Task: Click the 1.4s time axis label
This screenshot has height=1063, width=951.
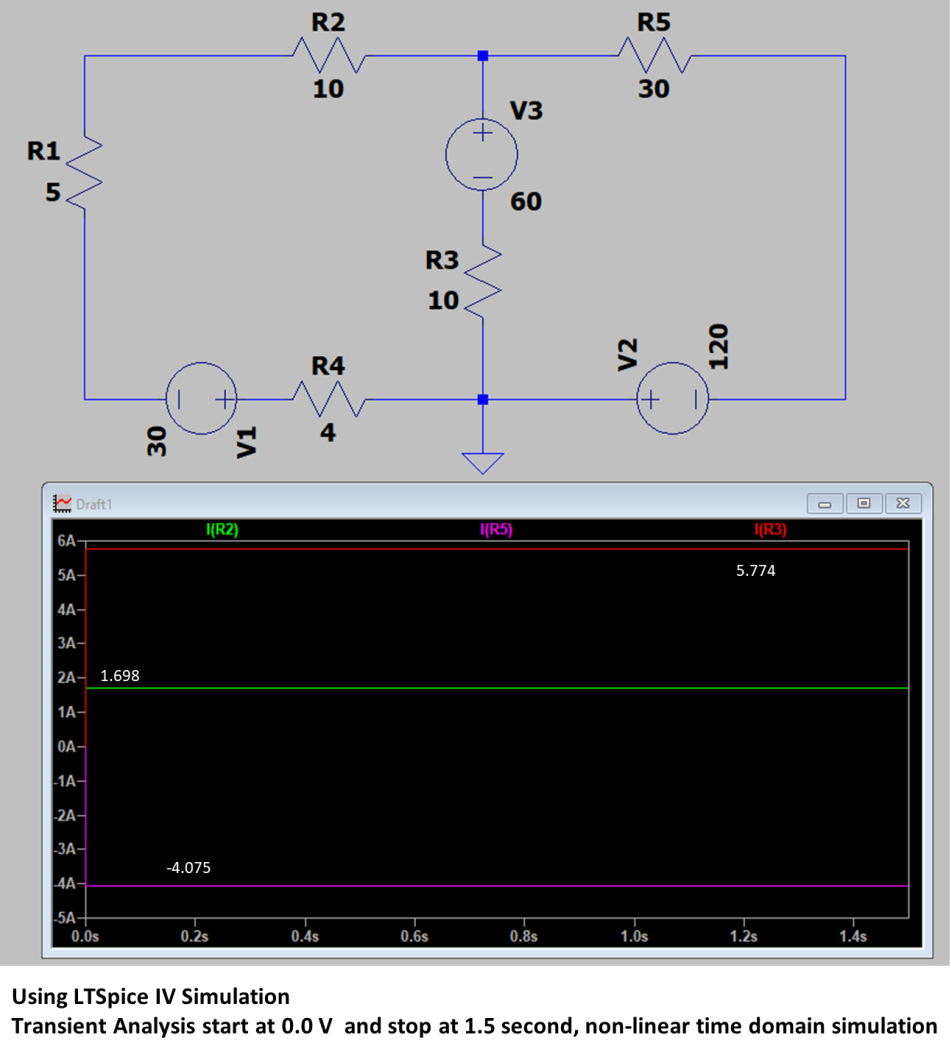Action: pos(853,936)
